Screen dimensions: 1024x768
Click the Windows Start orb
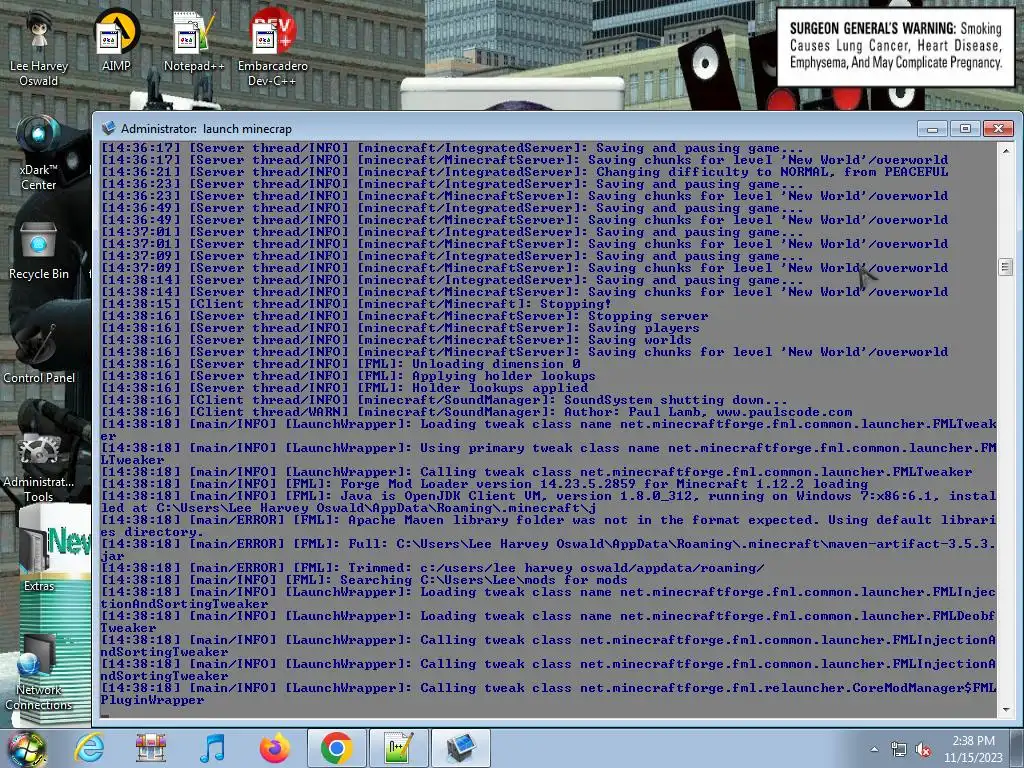coord(26,748)
